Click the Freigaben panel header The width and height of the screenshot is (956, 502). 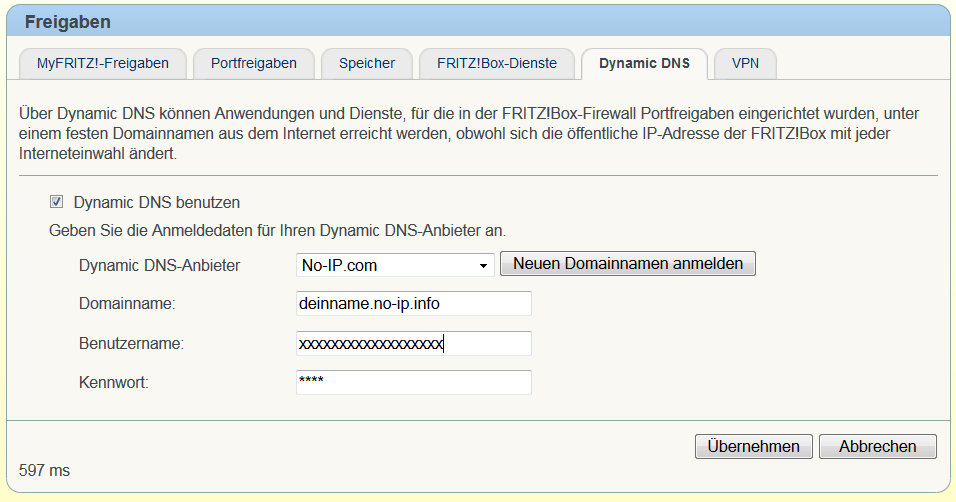[67, 20]
